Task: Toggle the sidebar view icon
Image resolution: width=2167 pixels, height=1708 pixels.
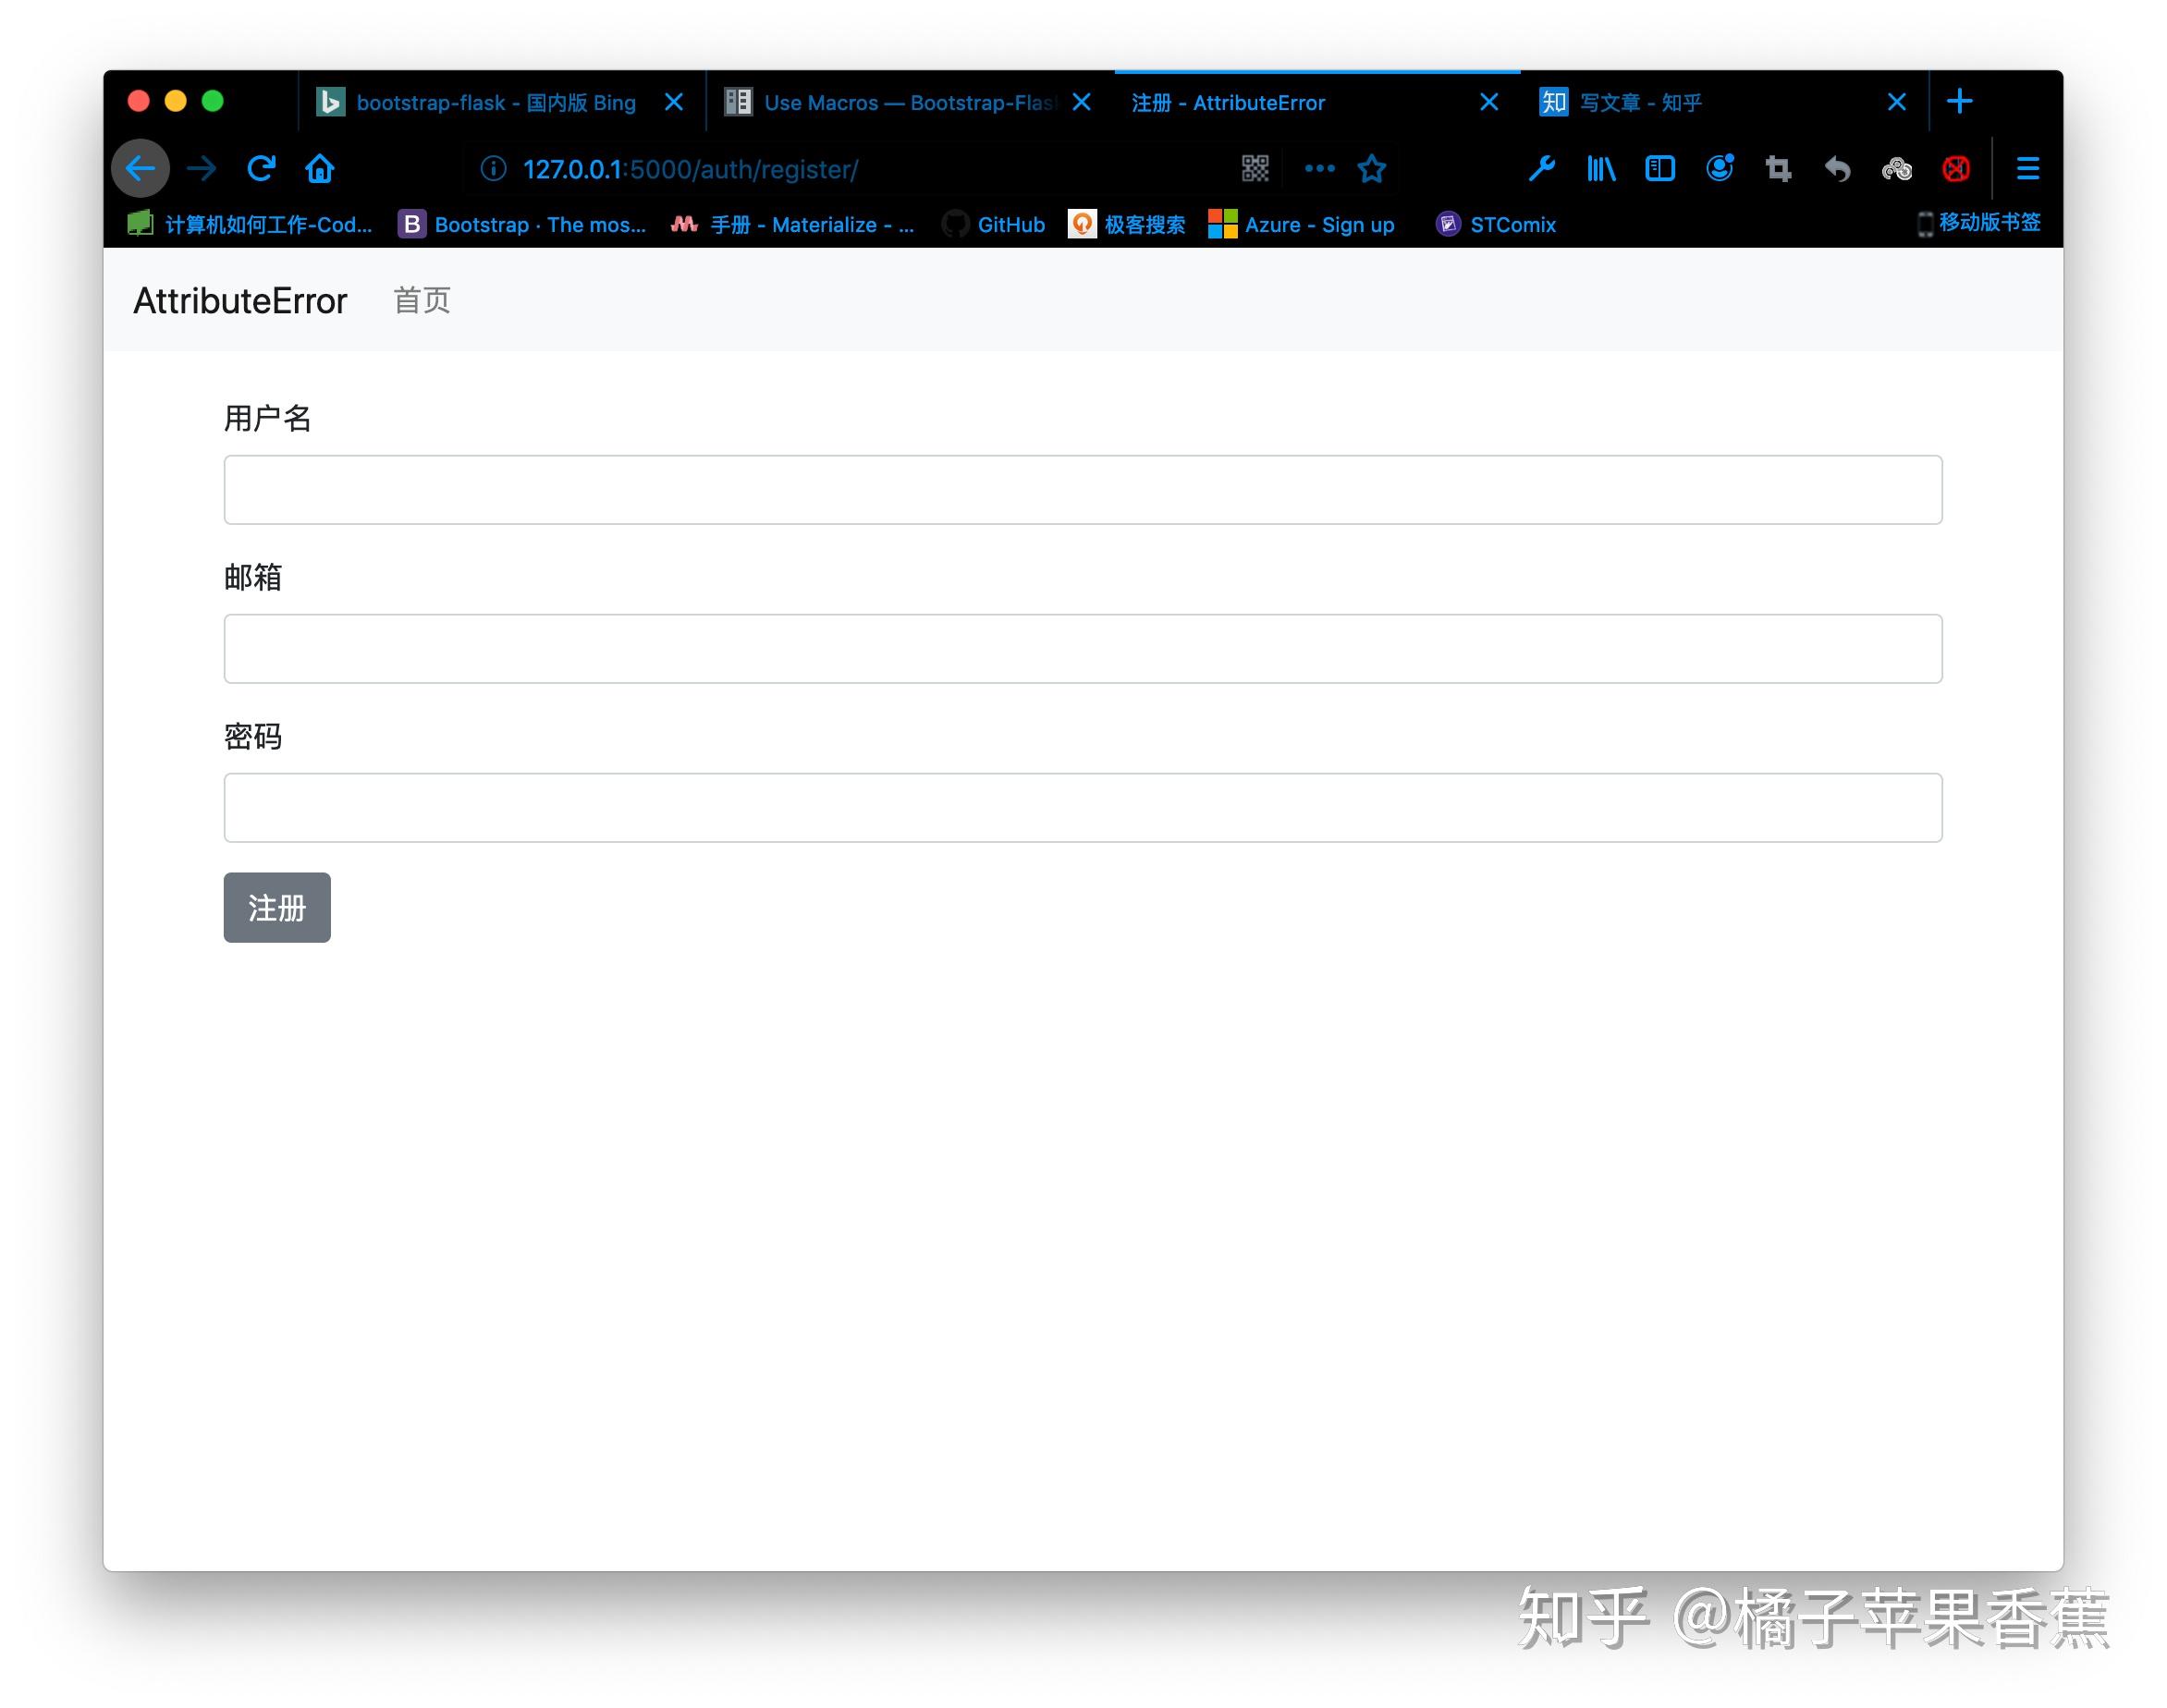Action: [1660, 168]
